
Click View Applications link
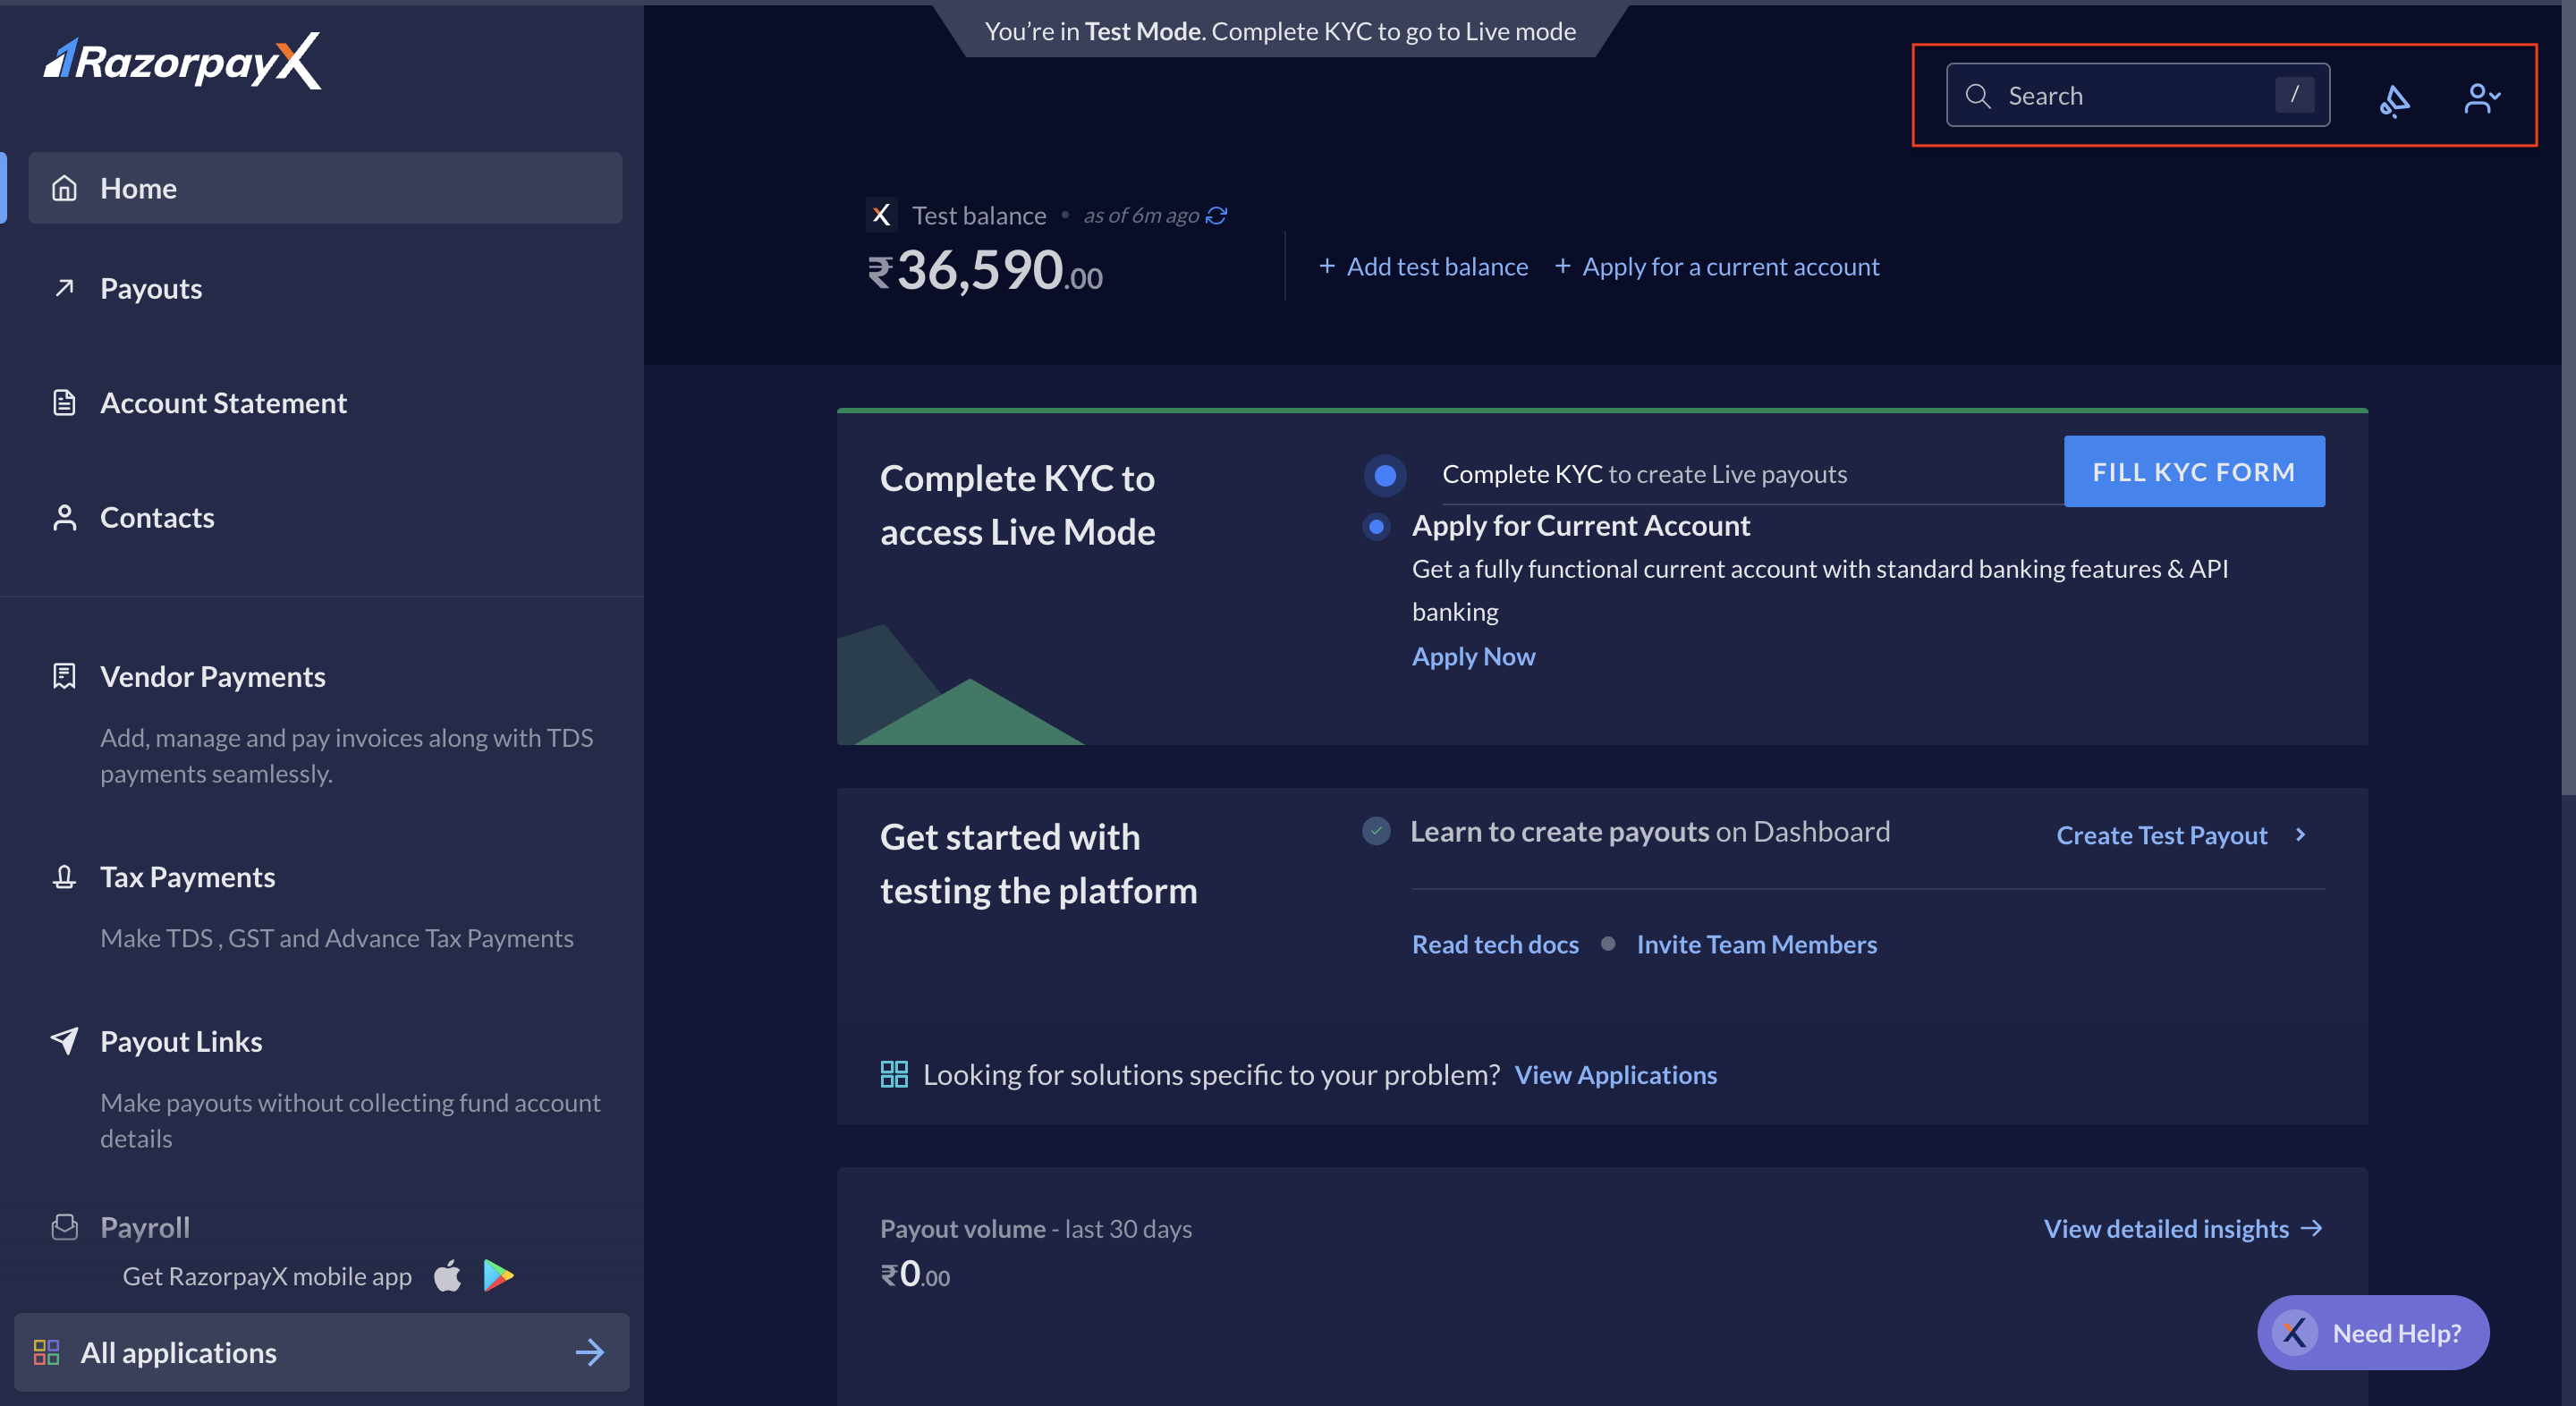click(x=1615, y=1074)
